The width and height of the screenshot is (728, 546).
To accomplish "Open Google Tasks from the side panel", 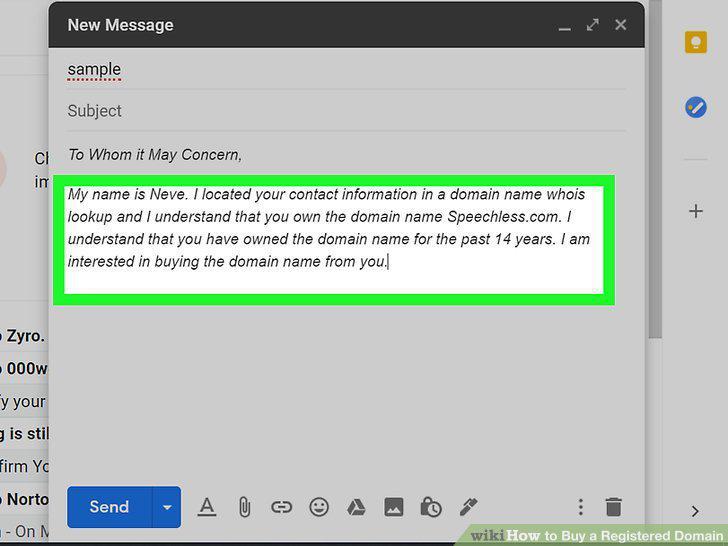I will point(696,107).
